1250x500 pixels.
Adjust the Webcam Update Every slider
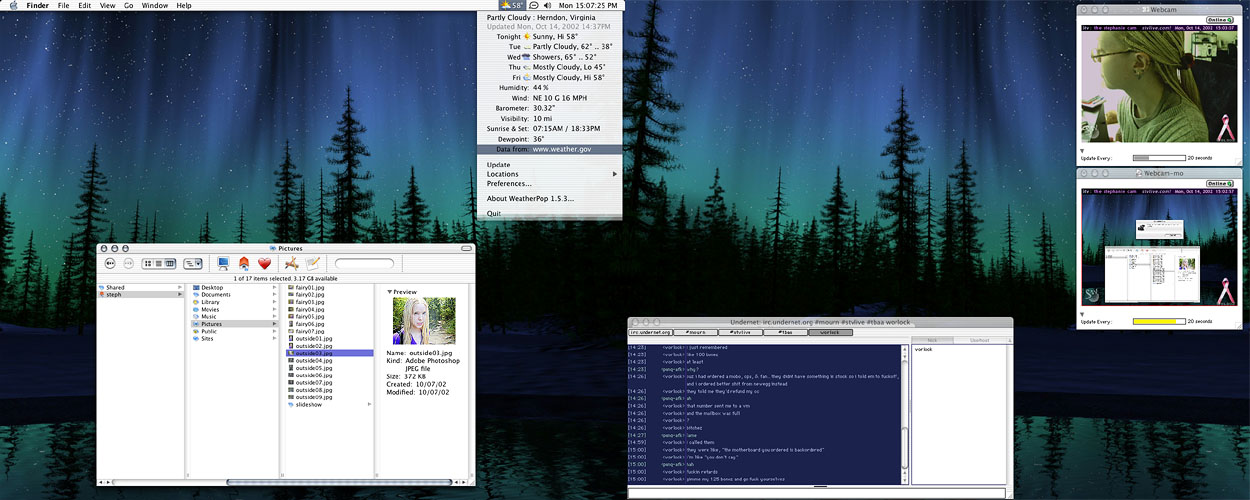(x=1157, y=158)
